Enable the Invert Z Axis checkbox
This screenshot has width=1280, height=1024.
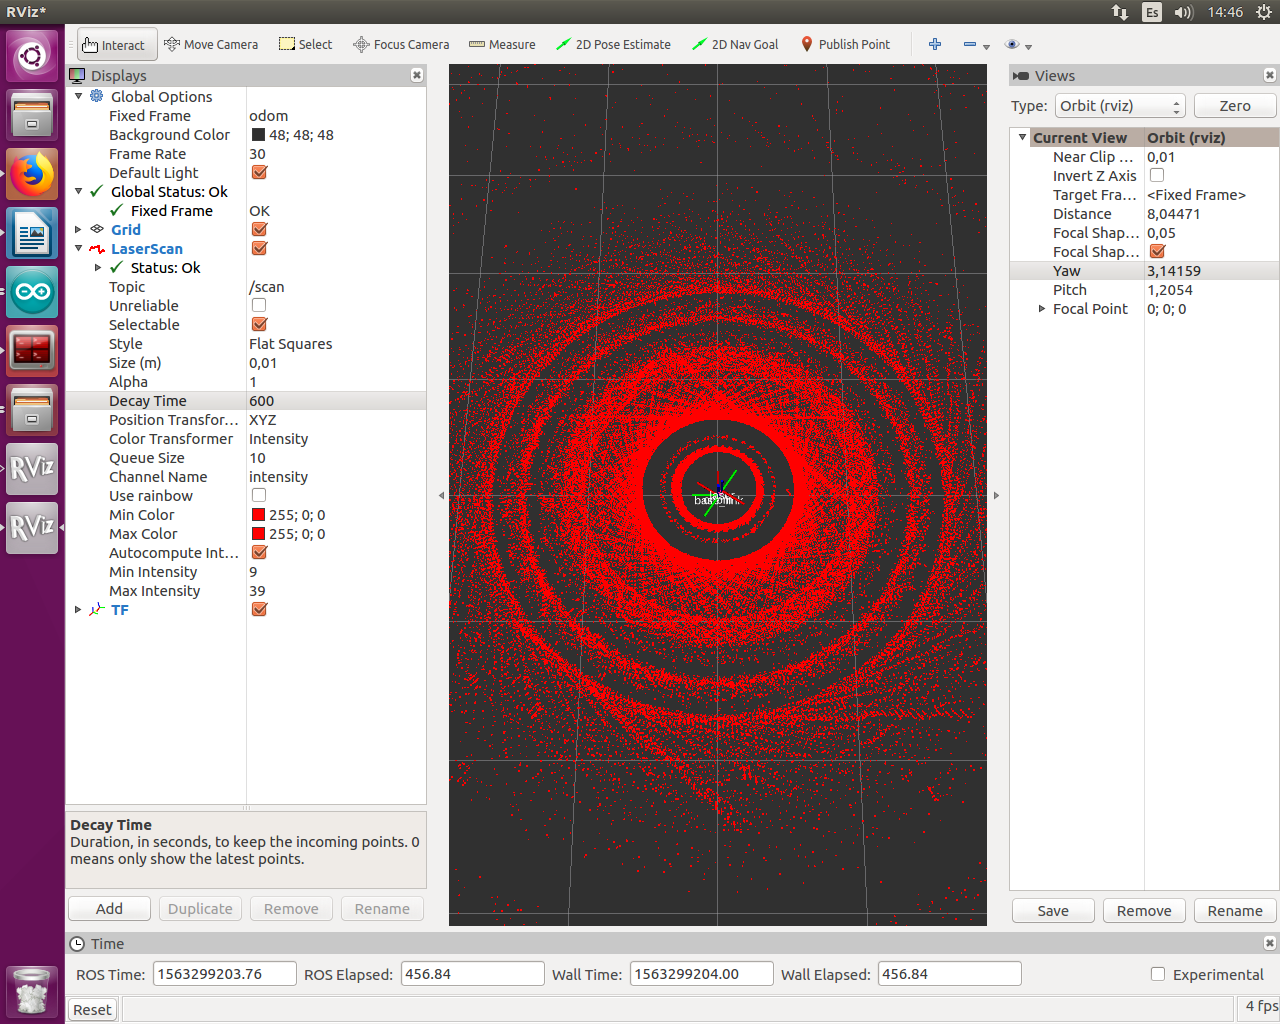(x=1157, y=175)
